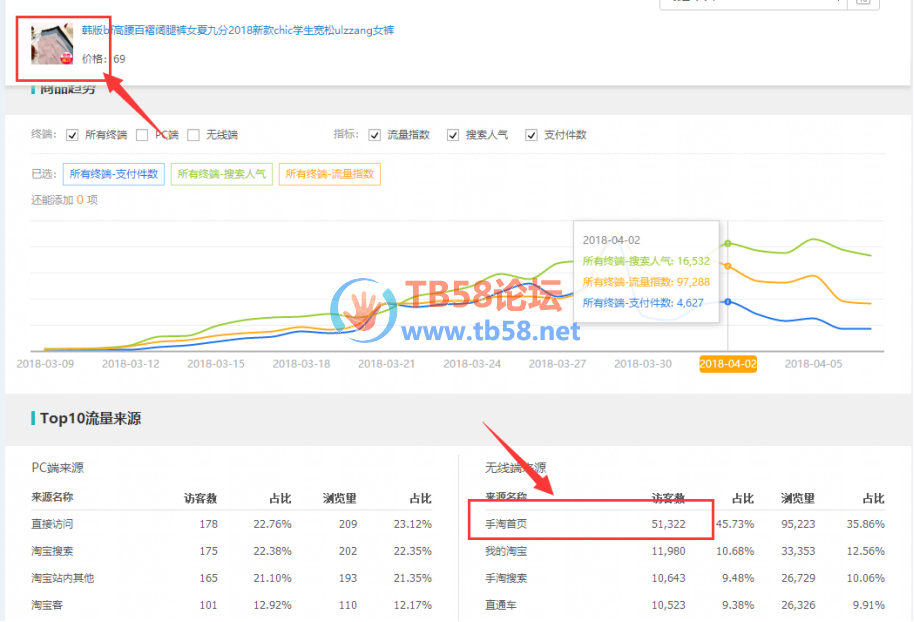914x622 pixels.
Task: Click the 22.76% share value
Action: (272, 524)
